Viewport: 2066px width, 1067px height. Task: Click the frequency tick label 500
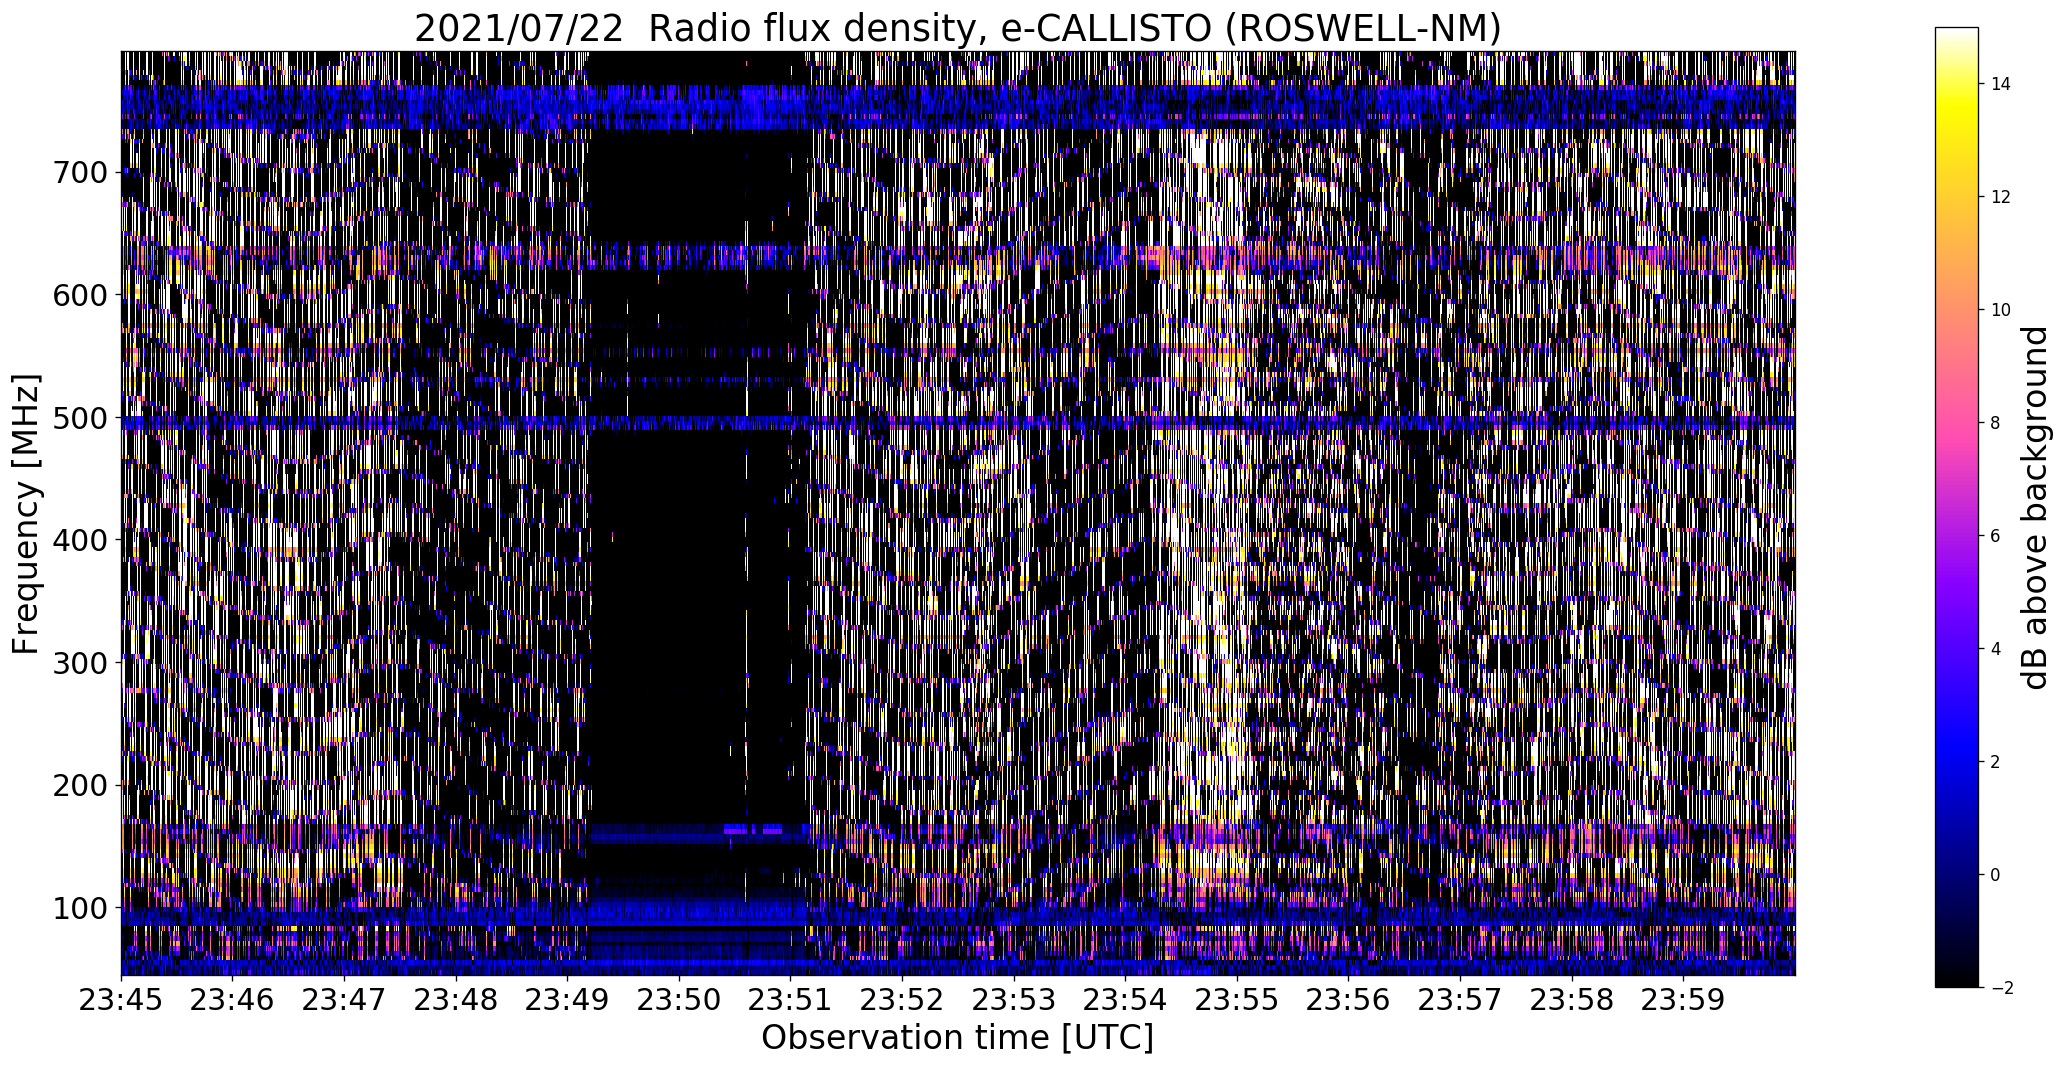(x=81, y=418)
